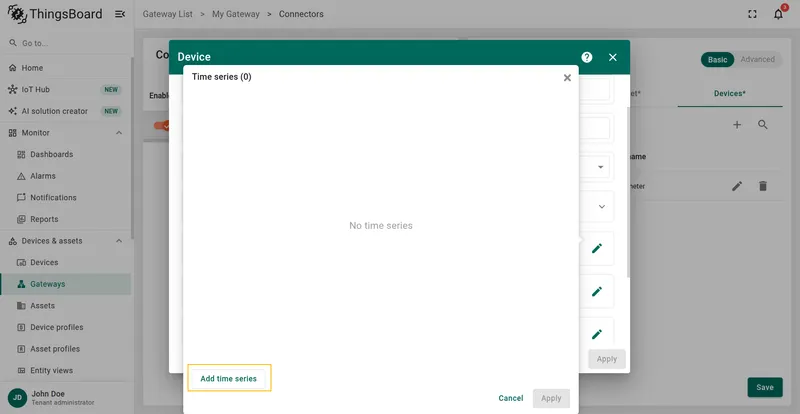Open the Device dialog help icon
The height and width of the screenshot is (414, 800).
pyautogui.click(x=587, y=57)
